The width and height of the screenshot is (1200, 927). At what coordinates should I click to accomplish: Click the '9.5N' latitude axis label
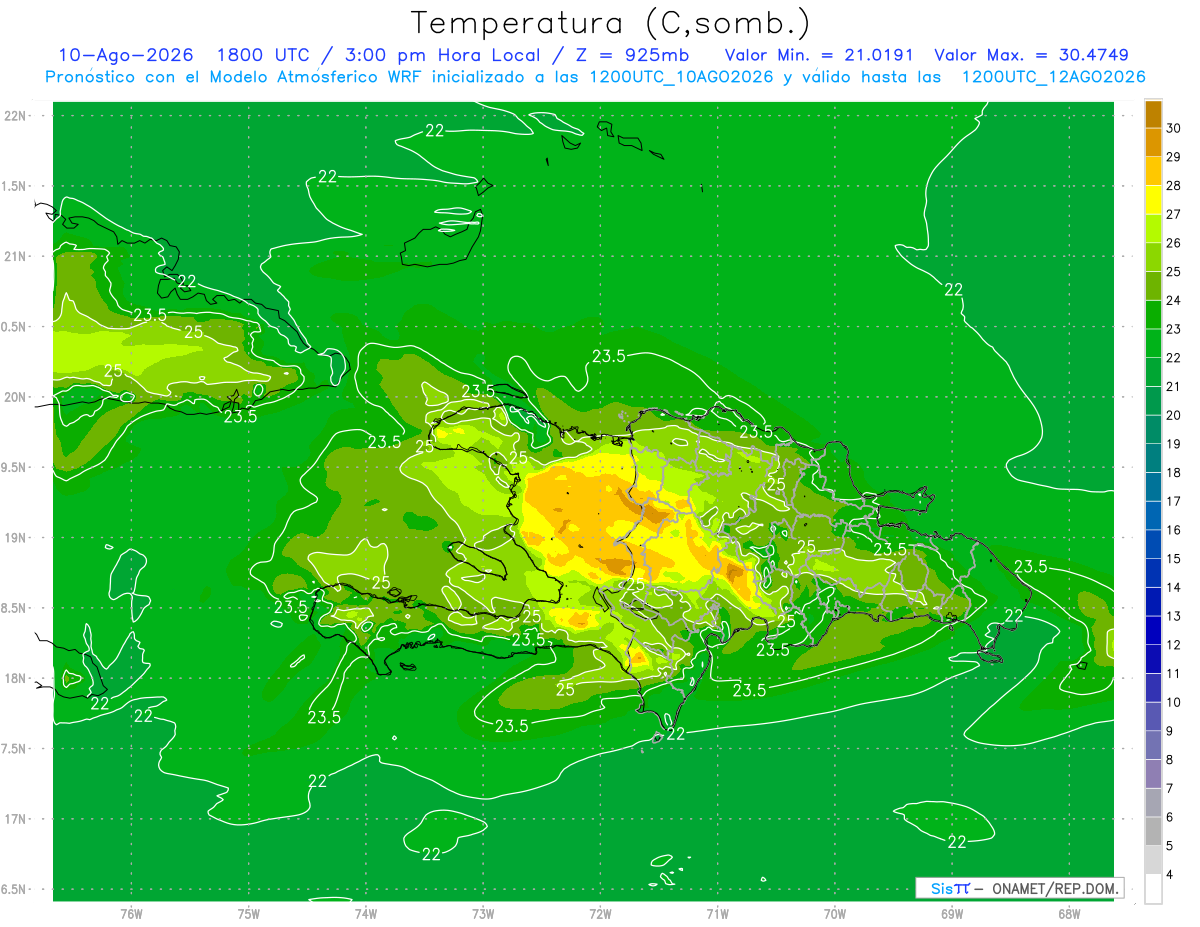pos(15,467)
